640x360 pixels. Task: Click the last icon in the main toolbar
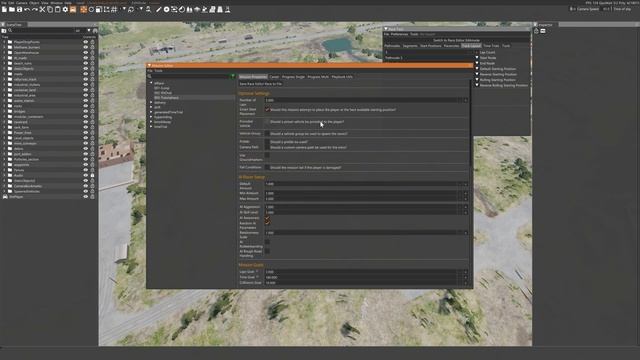pos(227,9)
